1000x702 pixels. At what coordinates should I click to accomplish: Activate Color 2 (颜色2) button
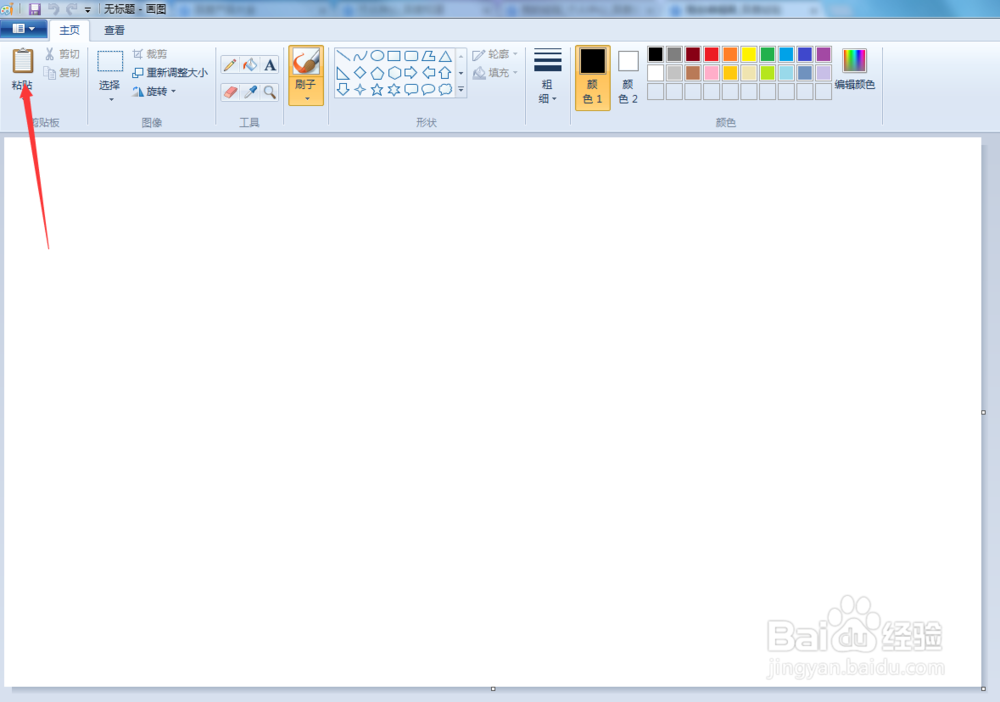(x=628, y=77)
